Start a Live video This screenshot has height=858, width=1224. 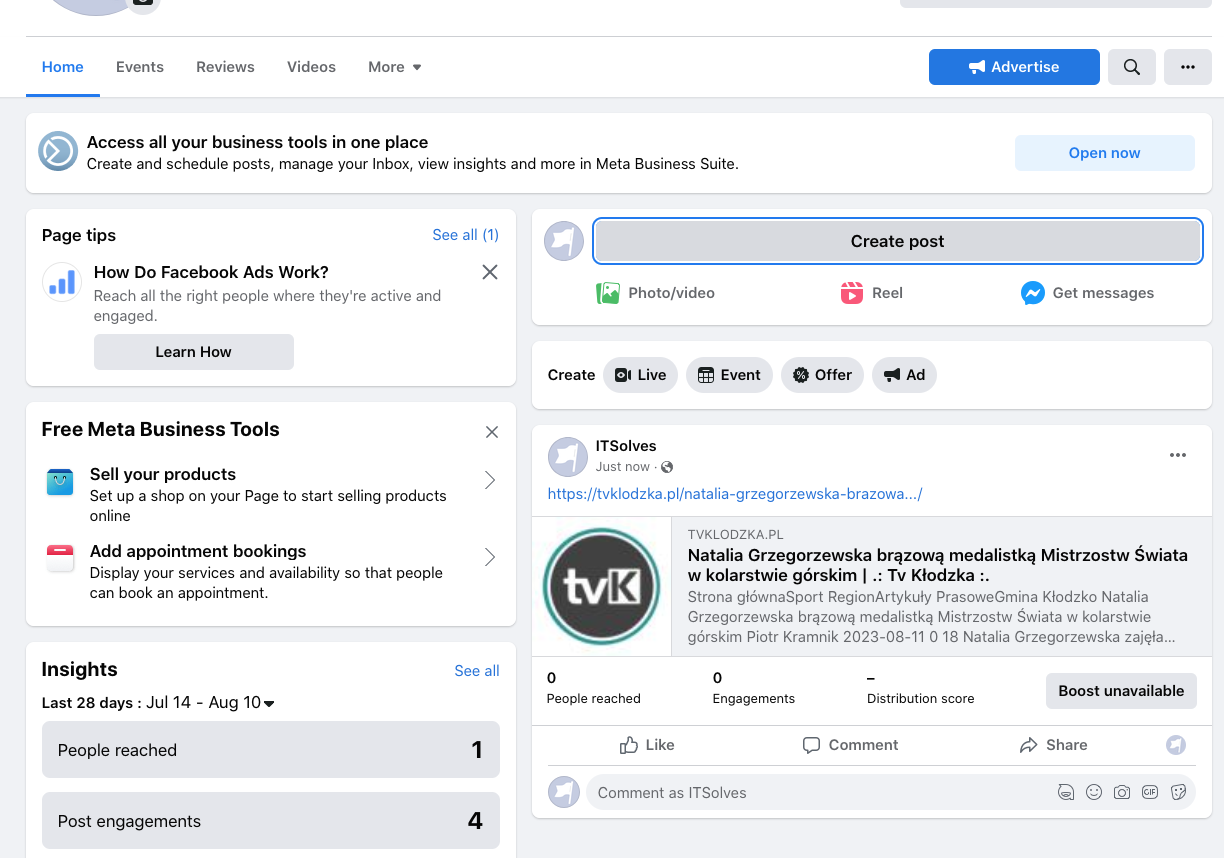pyautogui.click(x=640, y=375)
